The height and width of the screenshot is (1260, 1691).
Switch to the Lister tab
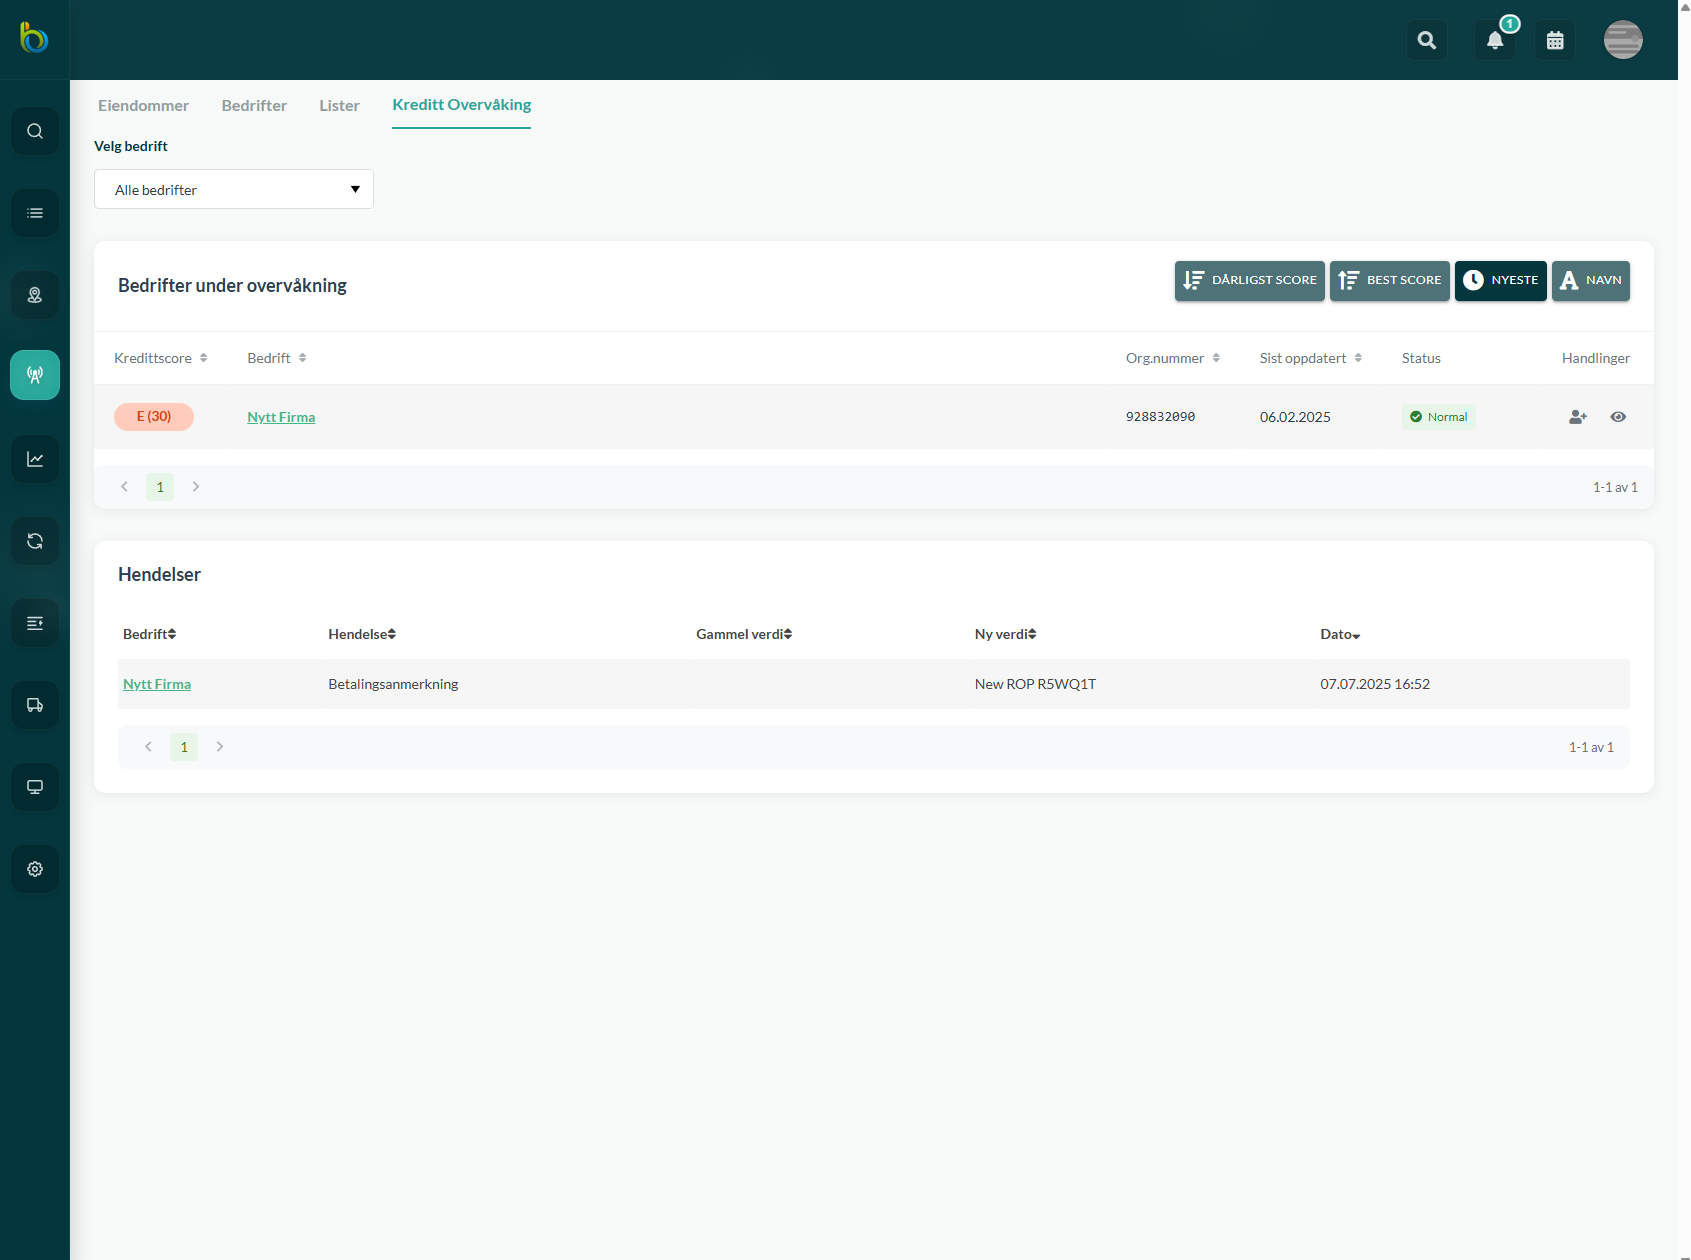point(339,105)
